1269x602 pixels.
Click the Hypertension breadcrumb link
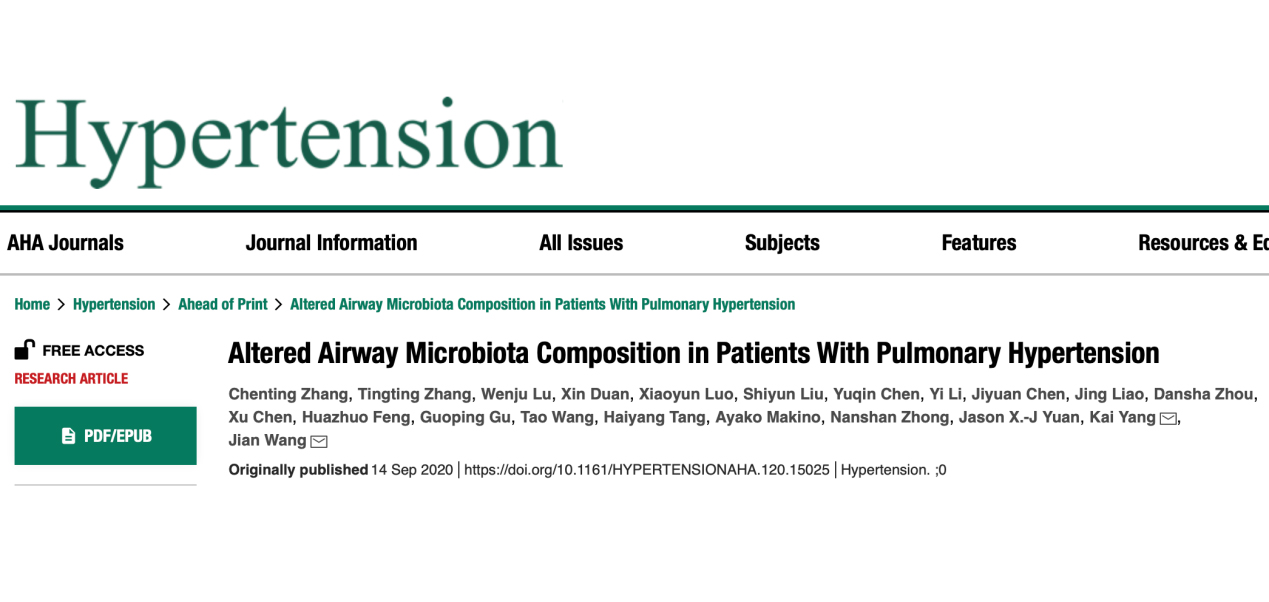(x=114, y=304)
